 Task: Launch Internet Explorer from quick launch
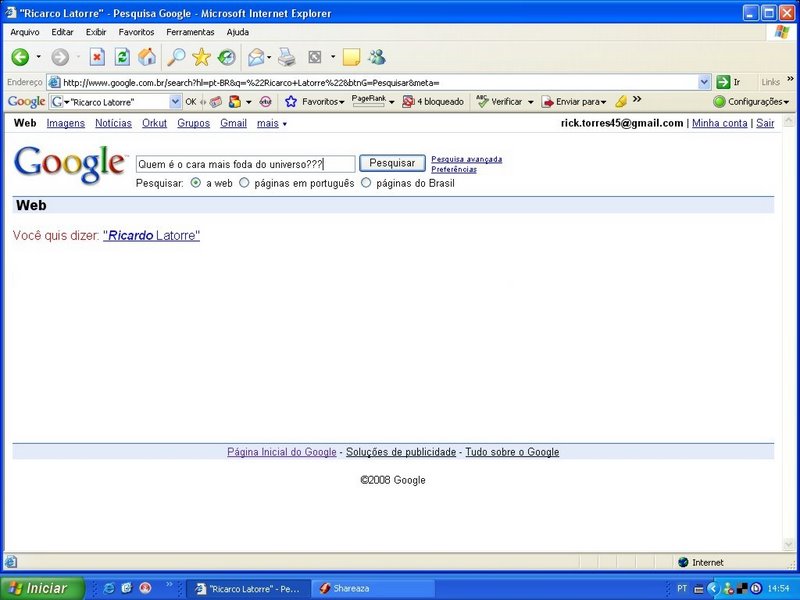(109, 588)
